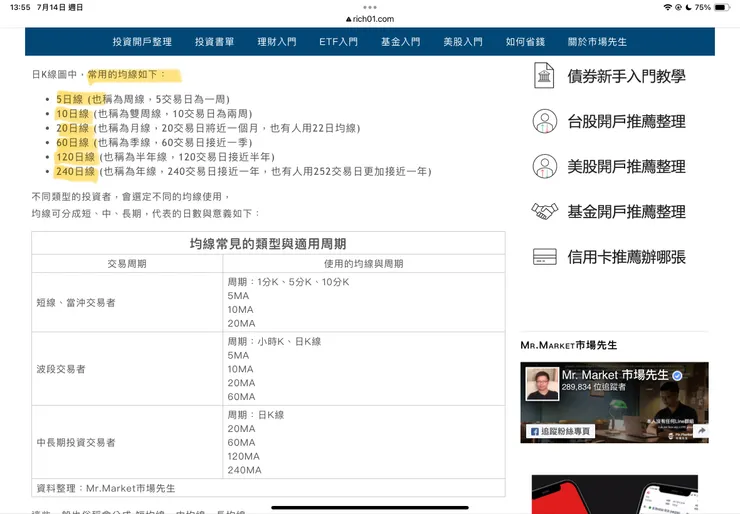Tap the Do Not Disturb moon icon

coord(688,7)
